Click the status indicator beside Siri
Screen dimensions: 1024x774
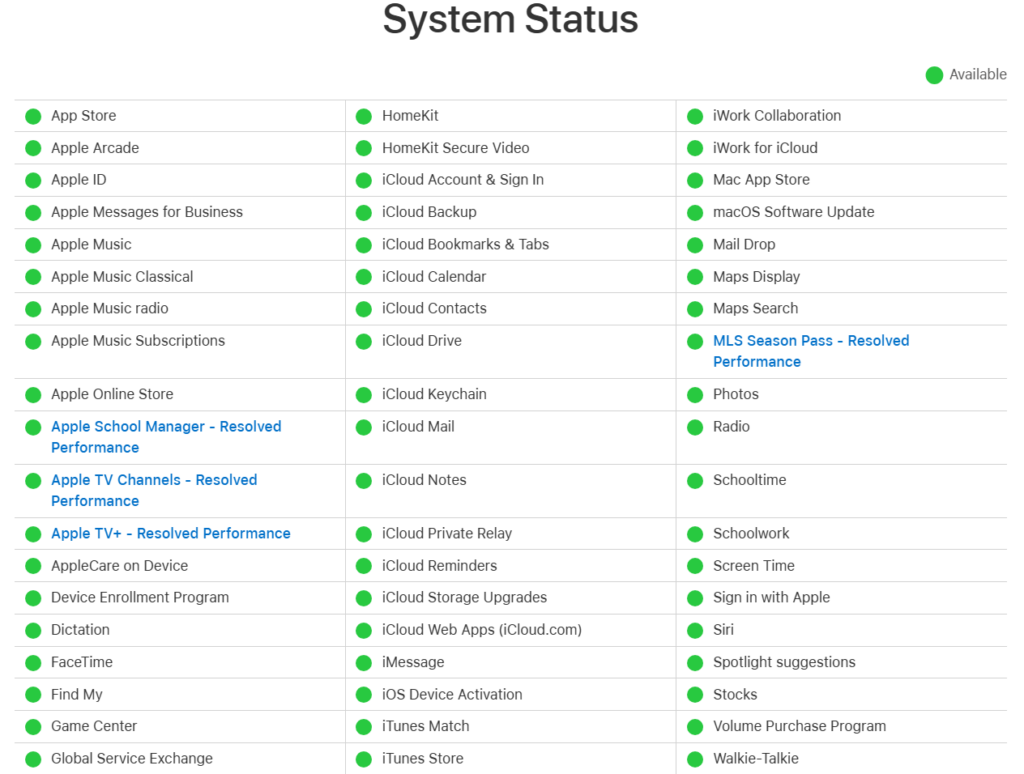point(695,630)
